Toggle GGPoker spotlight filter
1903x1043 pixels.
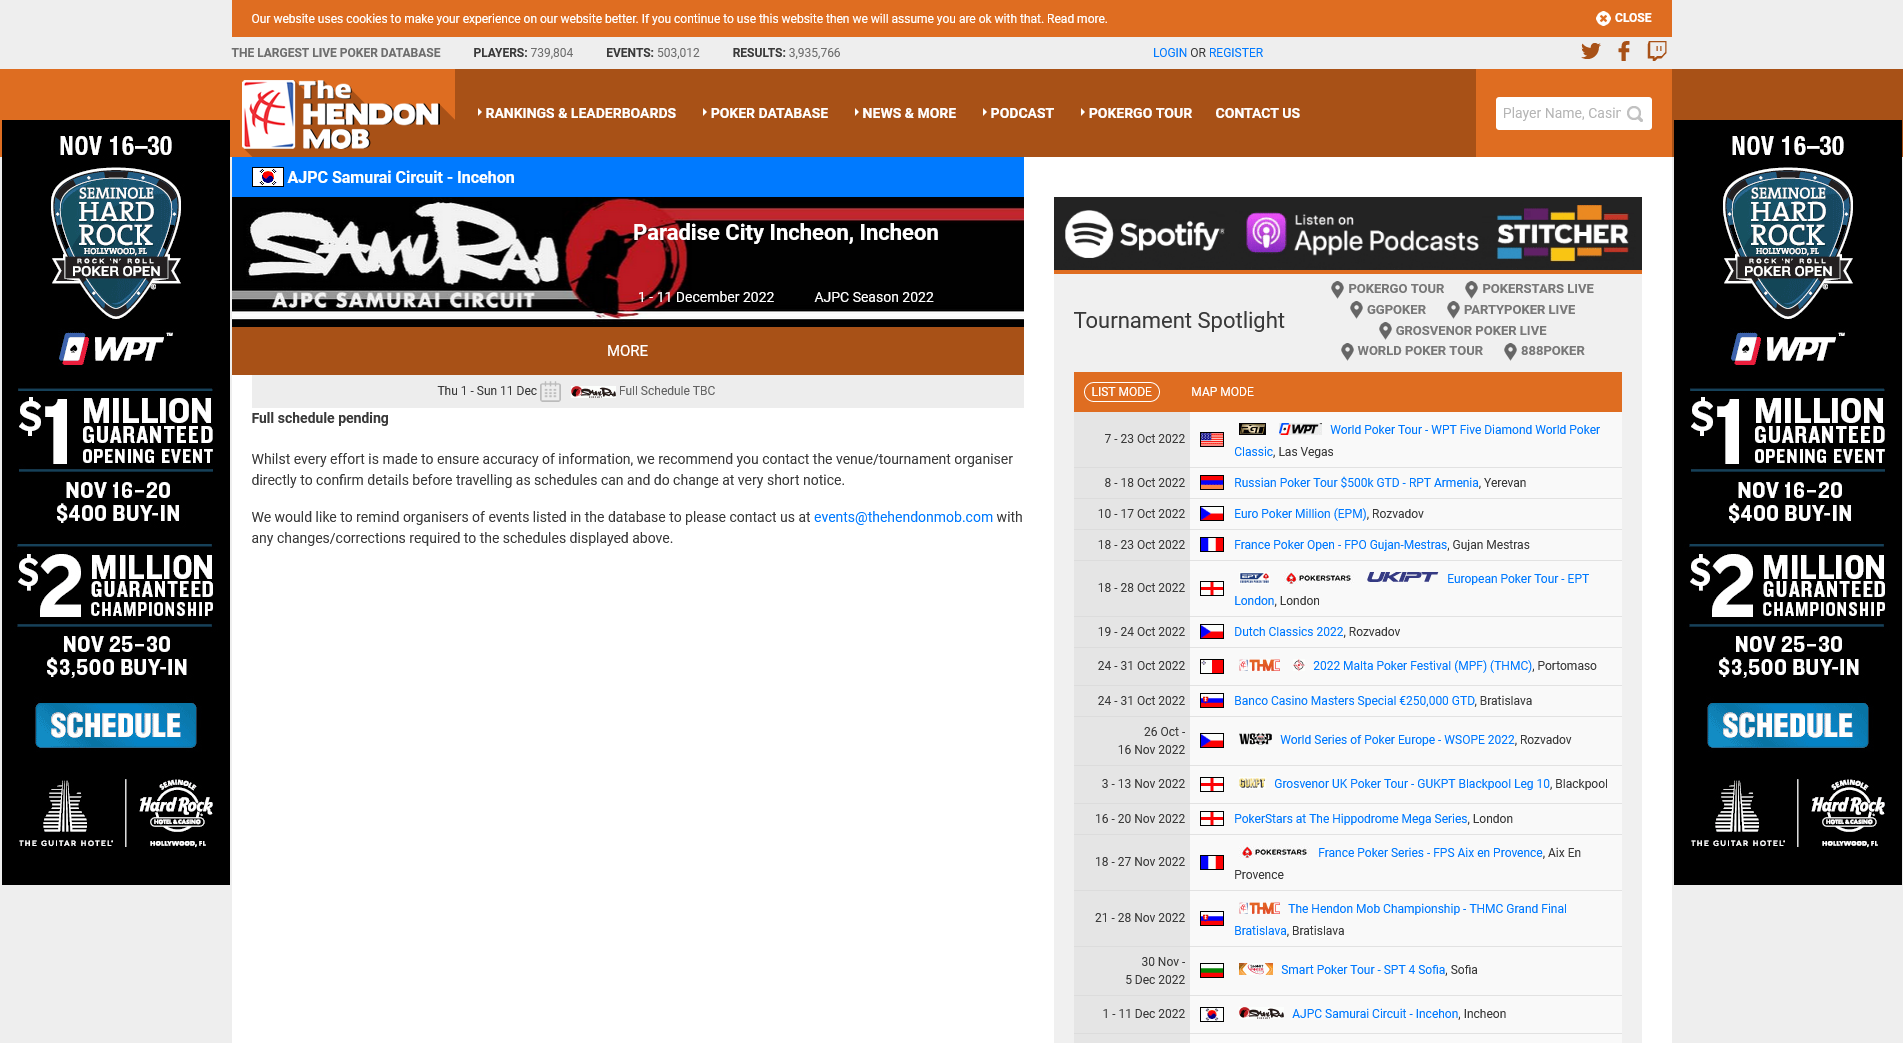(x=1388, y=310)
